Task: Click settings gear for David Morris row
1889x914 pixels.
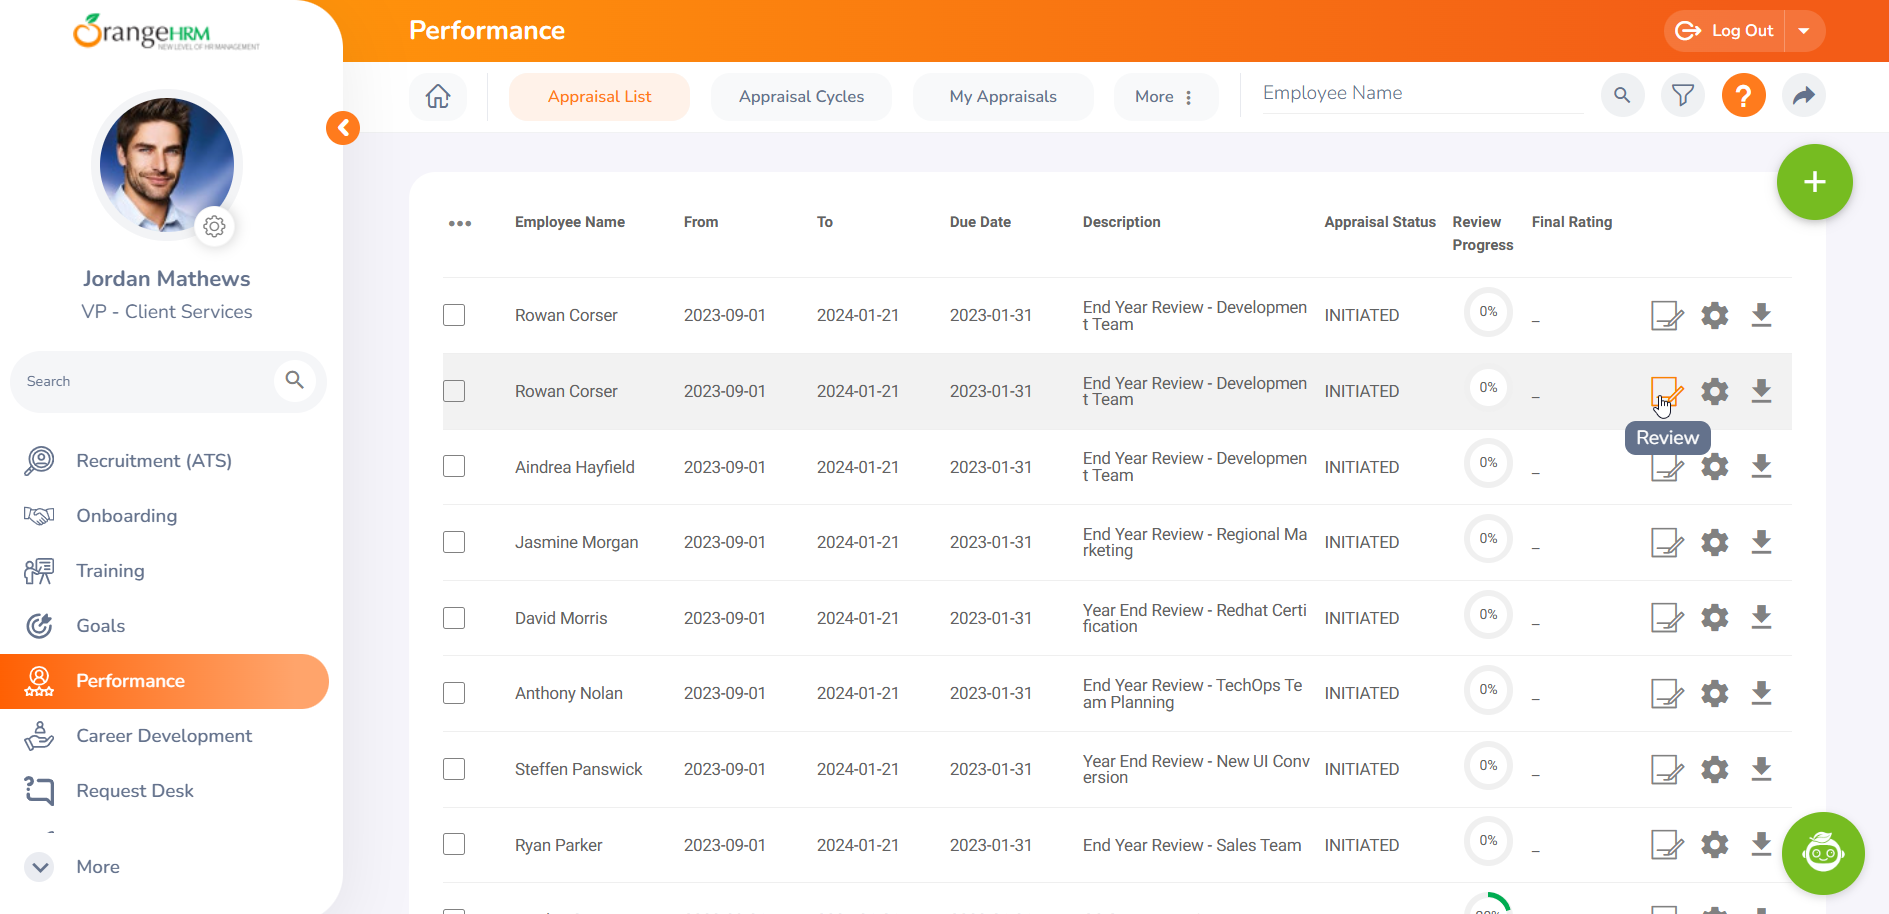Action: pos(1714,618)
